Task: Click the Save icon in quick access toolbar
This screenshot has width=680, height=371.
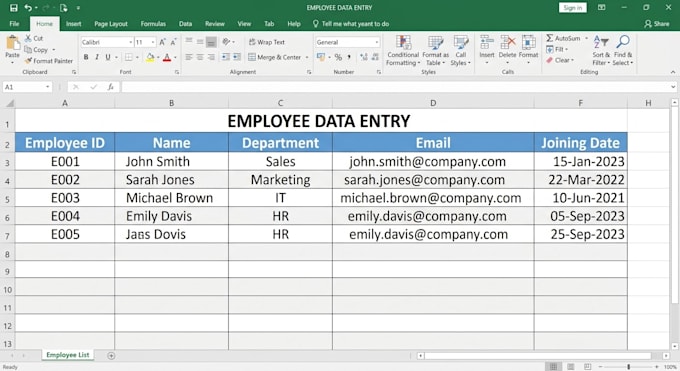Action: point(13,8)
